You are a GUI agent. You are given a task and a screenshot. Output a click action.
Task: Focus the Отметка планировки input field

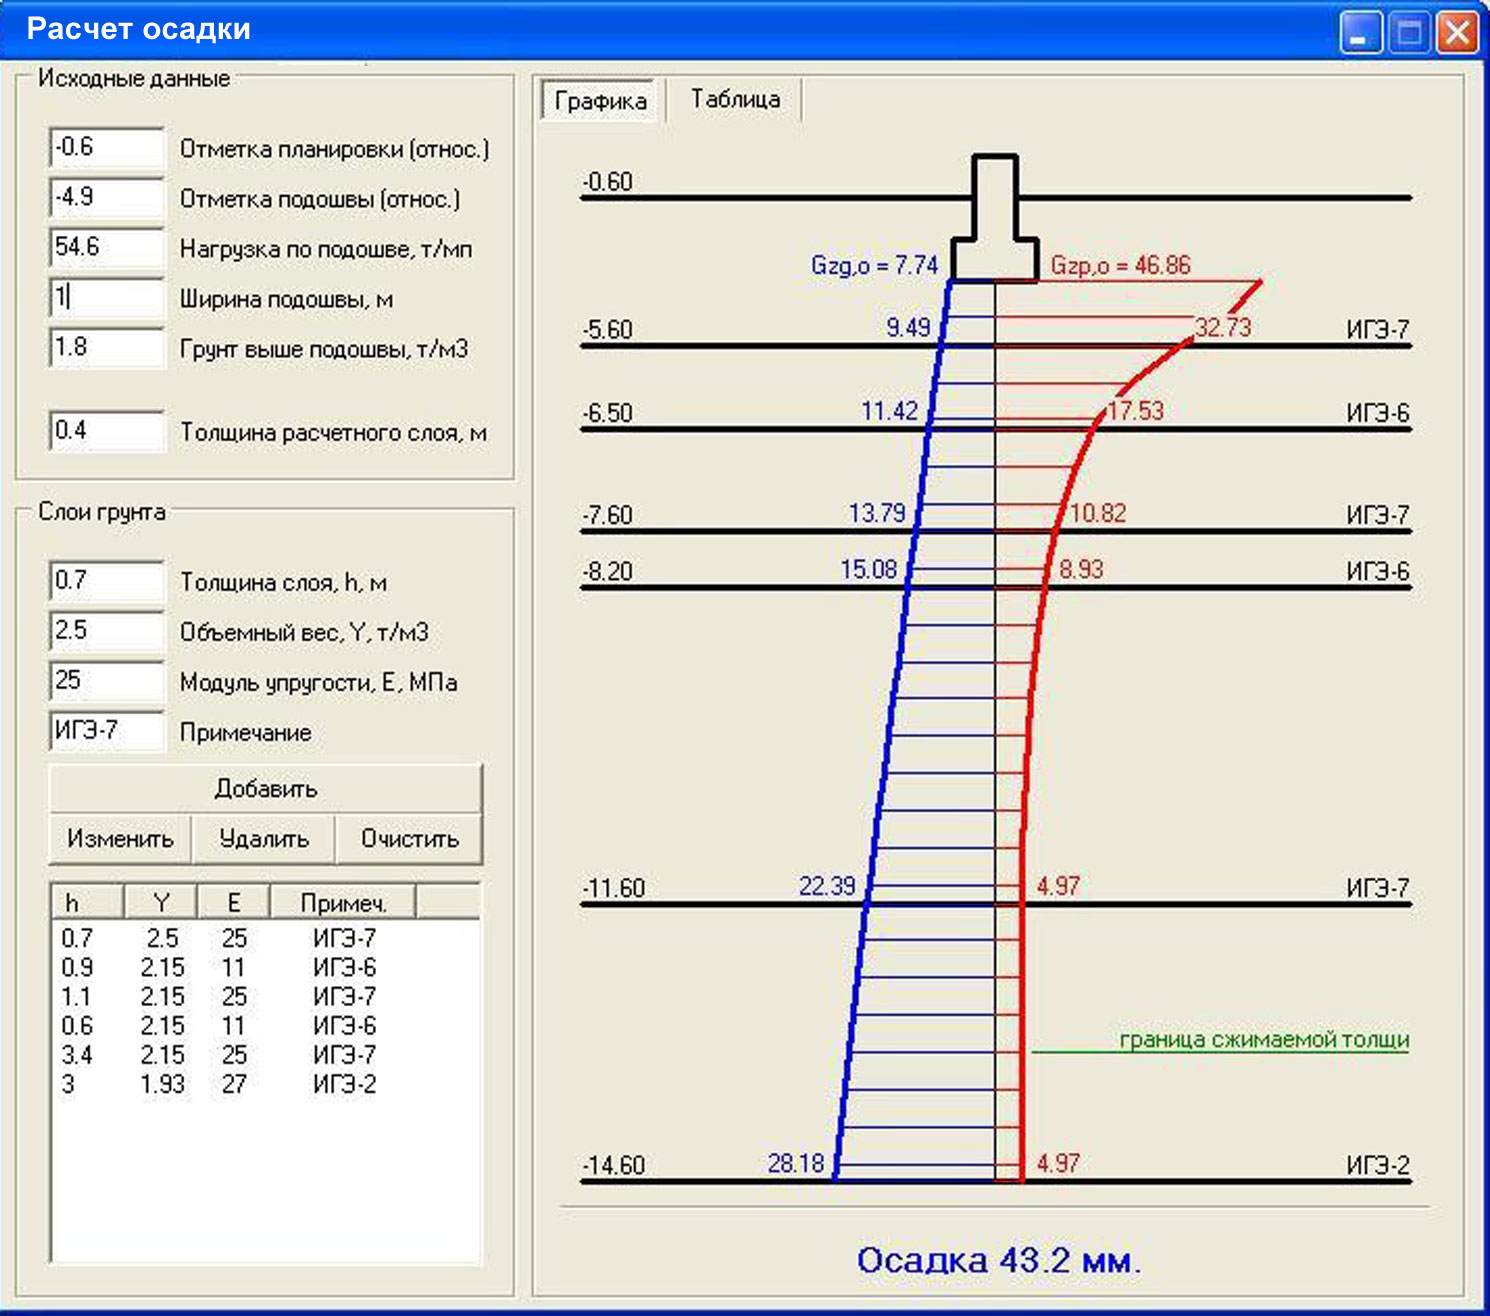[106, 147]
